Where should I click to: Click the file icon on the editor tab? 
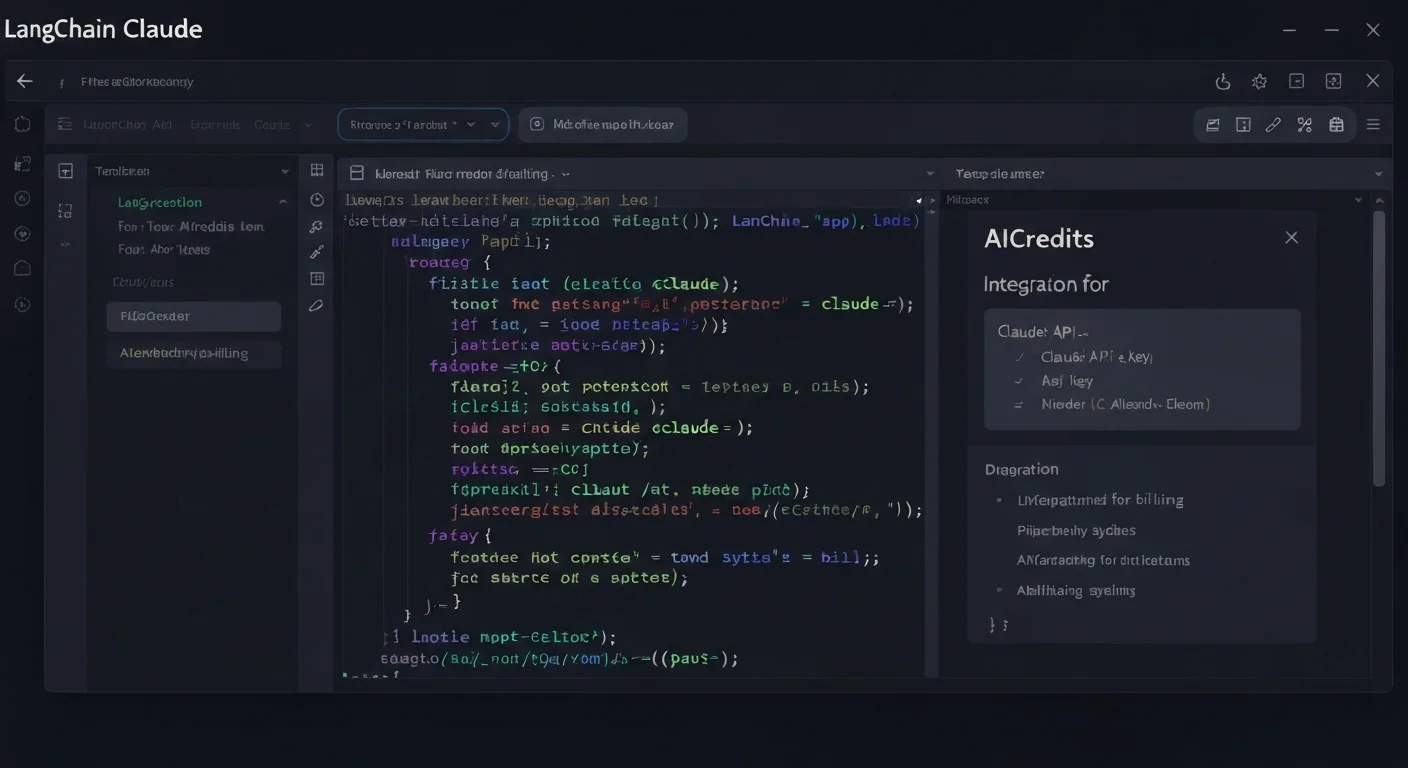pyautogui.click(x=356, y=173)
